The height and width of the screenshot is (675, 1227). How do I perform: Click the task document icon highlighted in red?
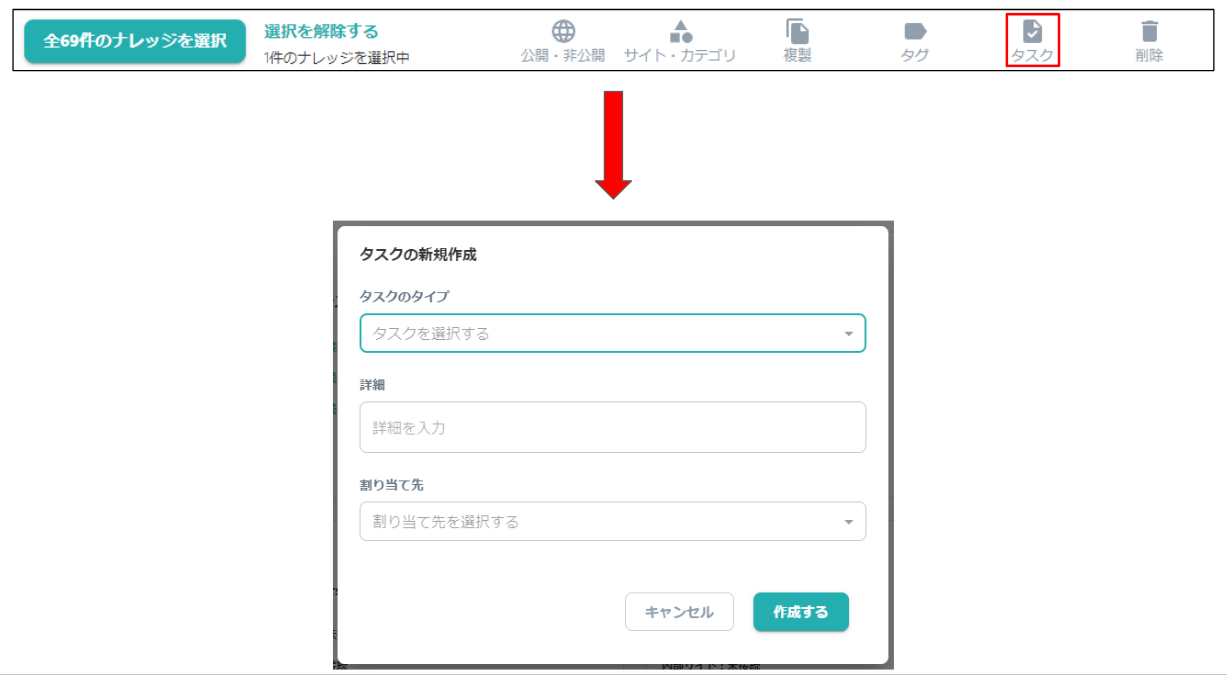click(1032, 31)
